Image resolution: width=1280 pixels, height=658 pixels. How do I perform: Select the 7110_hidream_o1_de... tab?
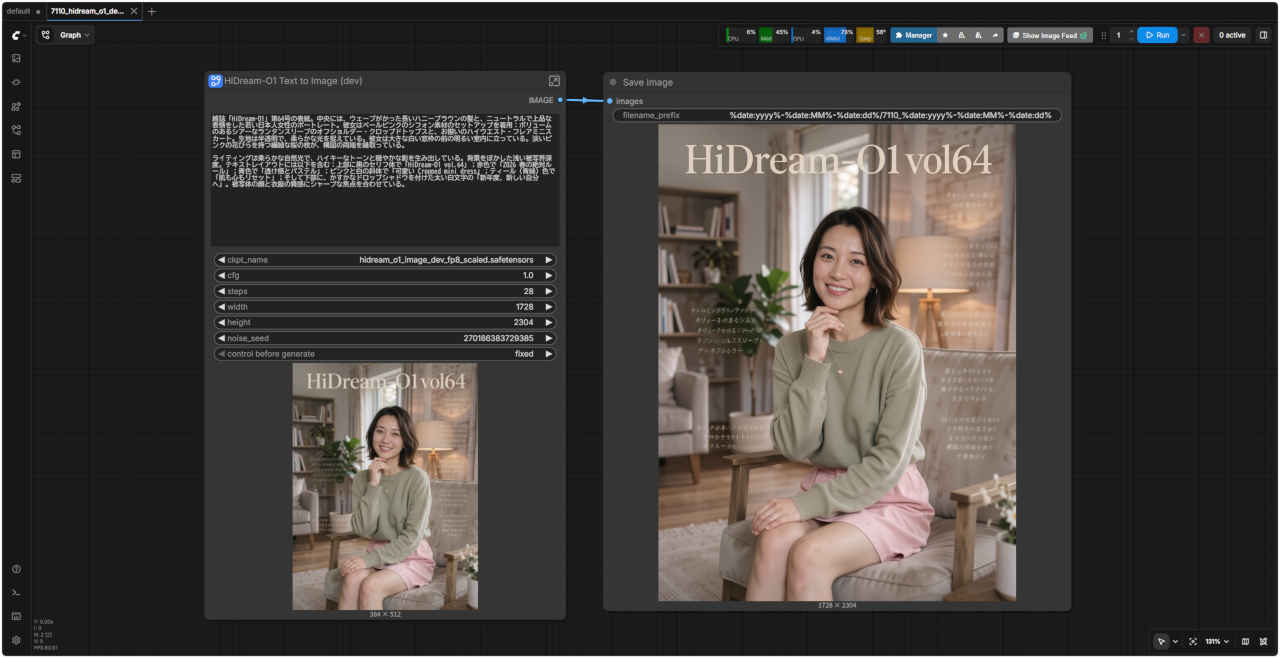tap(86, 11)
